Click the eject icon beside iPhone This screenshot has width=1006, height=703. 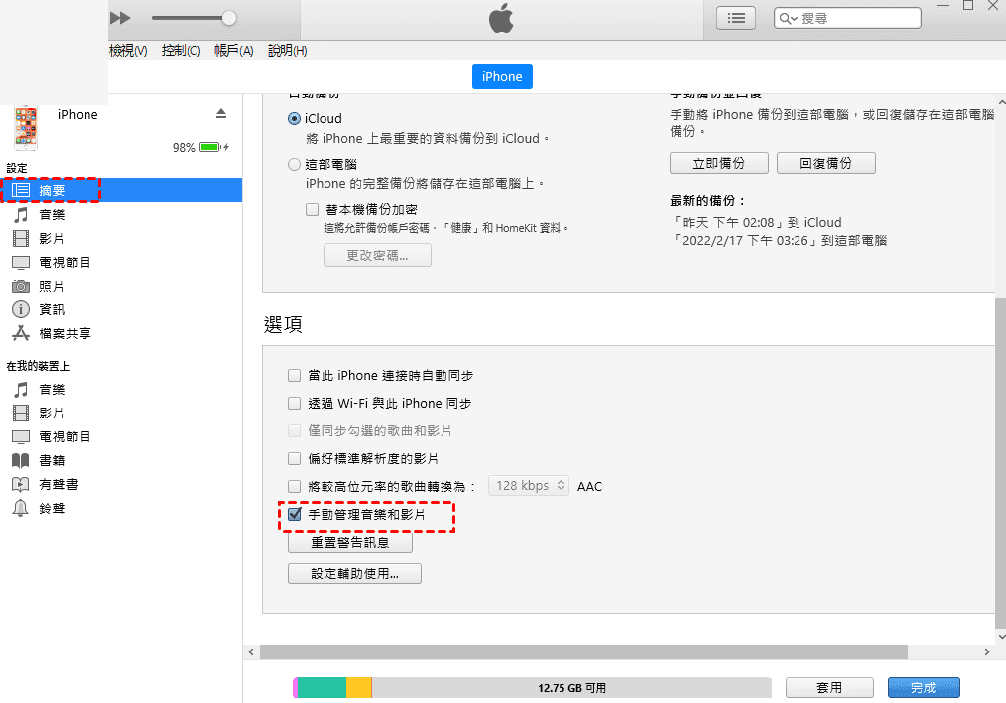point(221,113)
